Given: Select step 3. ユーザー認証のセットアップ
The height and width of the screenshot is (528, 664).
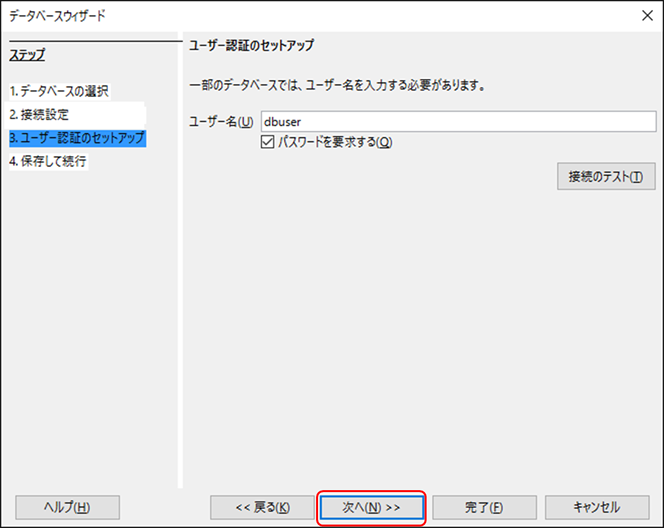Looking at the screenshot, I should 77,138.
